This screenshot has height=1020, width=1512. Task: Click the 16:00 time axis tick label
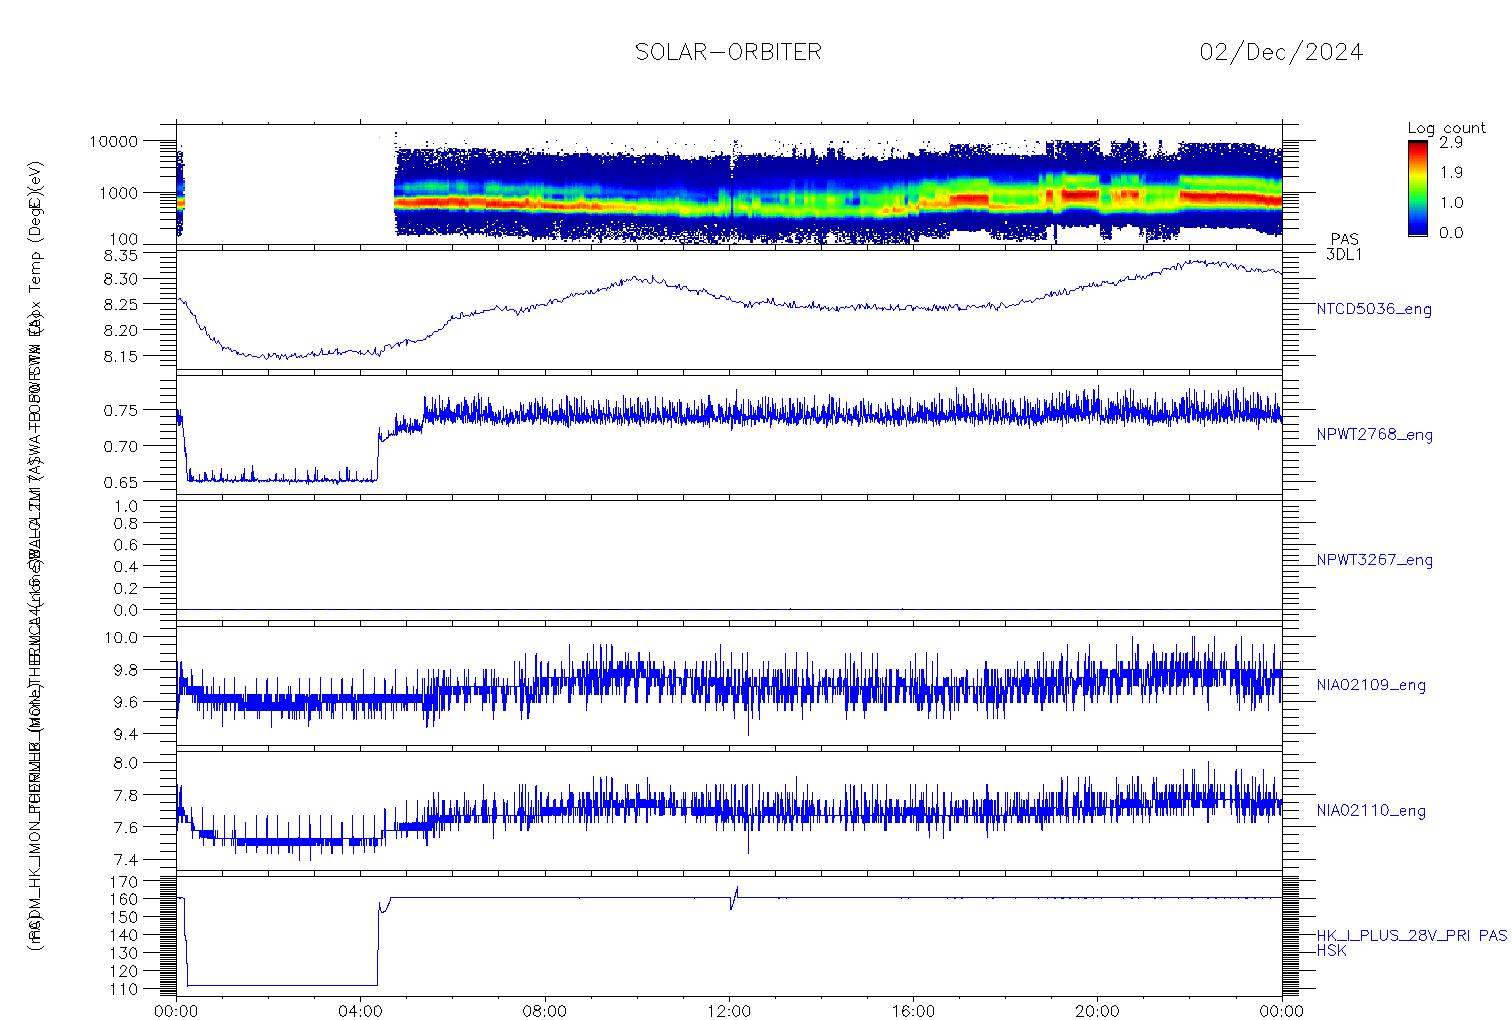(x=913, y=1011)
